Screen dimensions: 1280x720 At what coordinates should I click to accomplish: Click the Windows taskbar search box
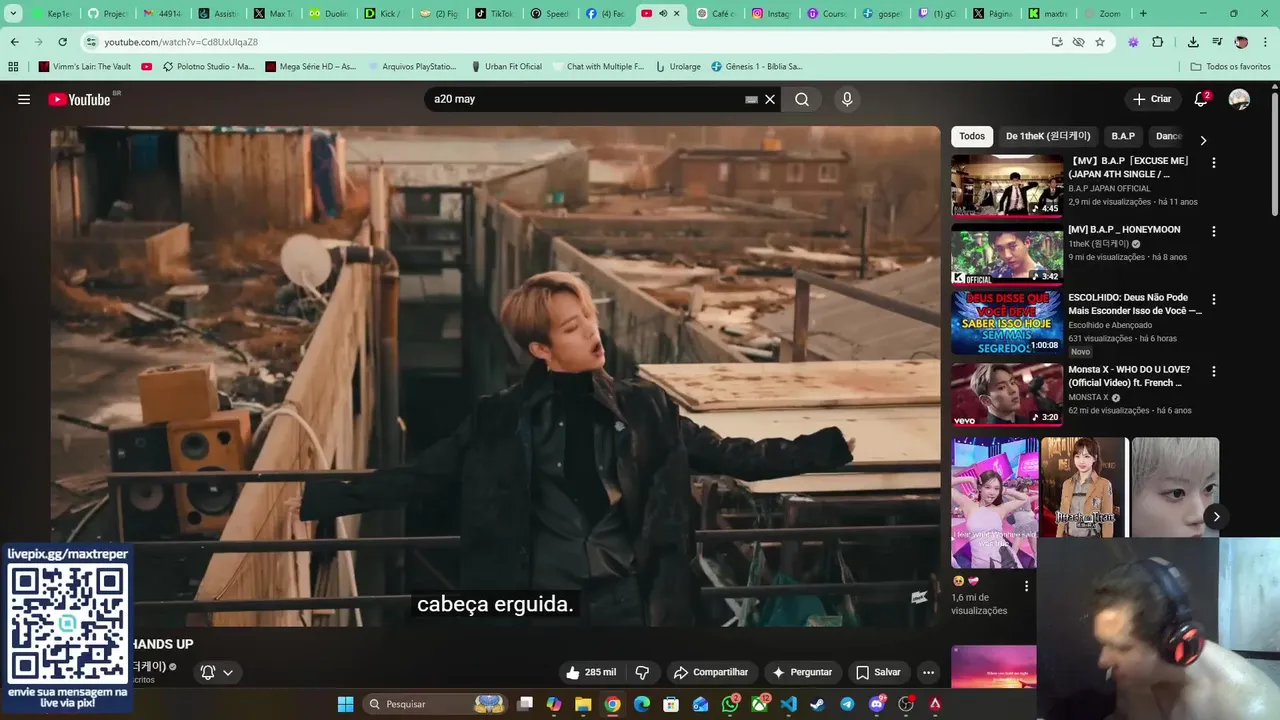pyautogui.click(x=435, y=704)
